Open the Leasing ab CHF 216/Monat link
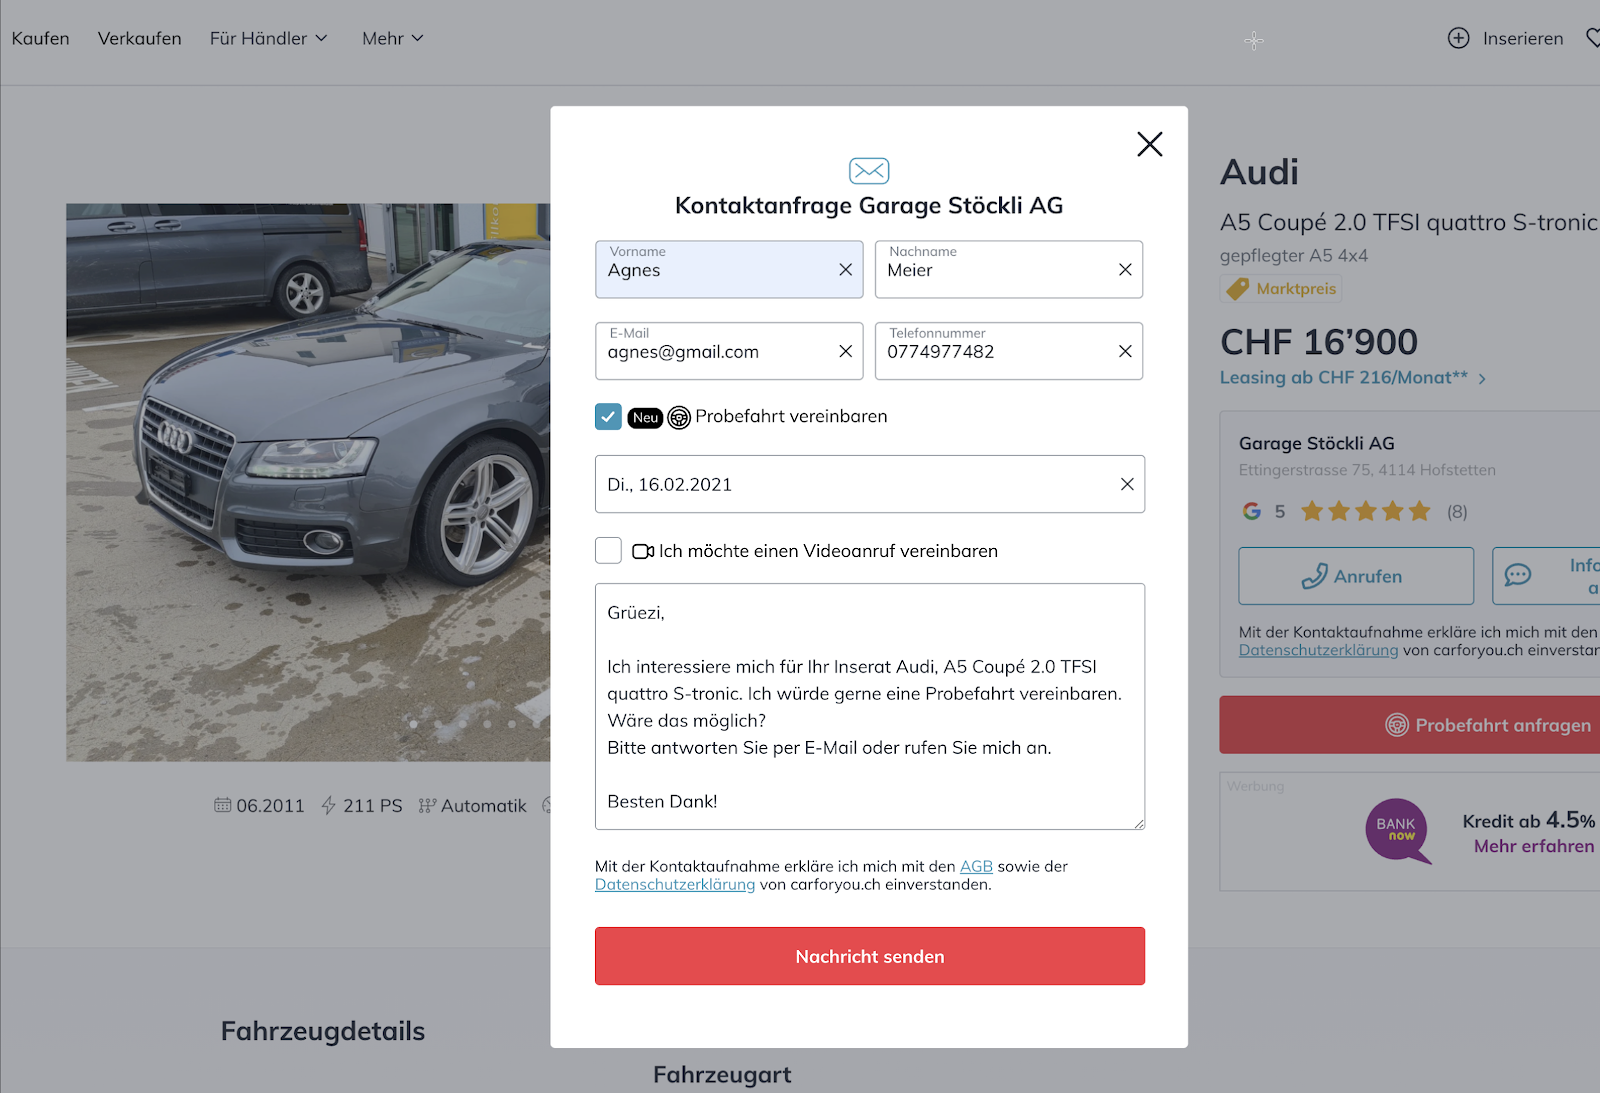The height and width of the screenshot is (1093, 1600). (x=1353, y=378)
